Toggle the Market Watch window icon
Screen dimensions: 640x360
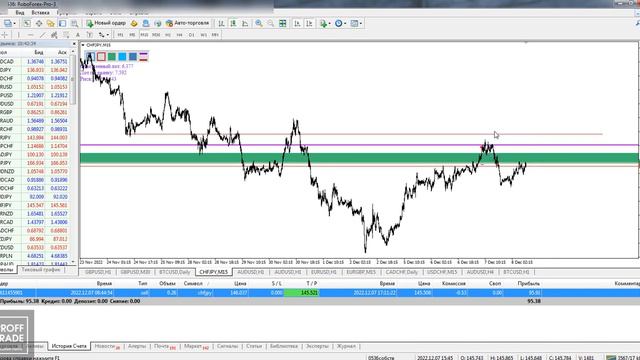click(x=27, y=23)
